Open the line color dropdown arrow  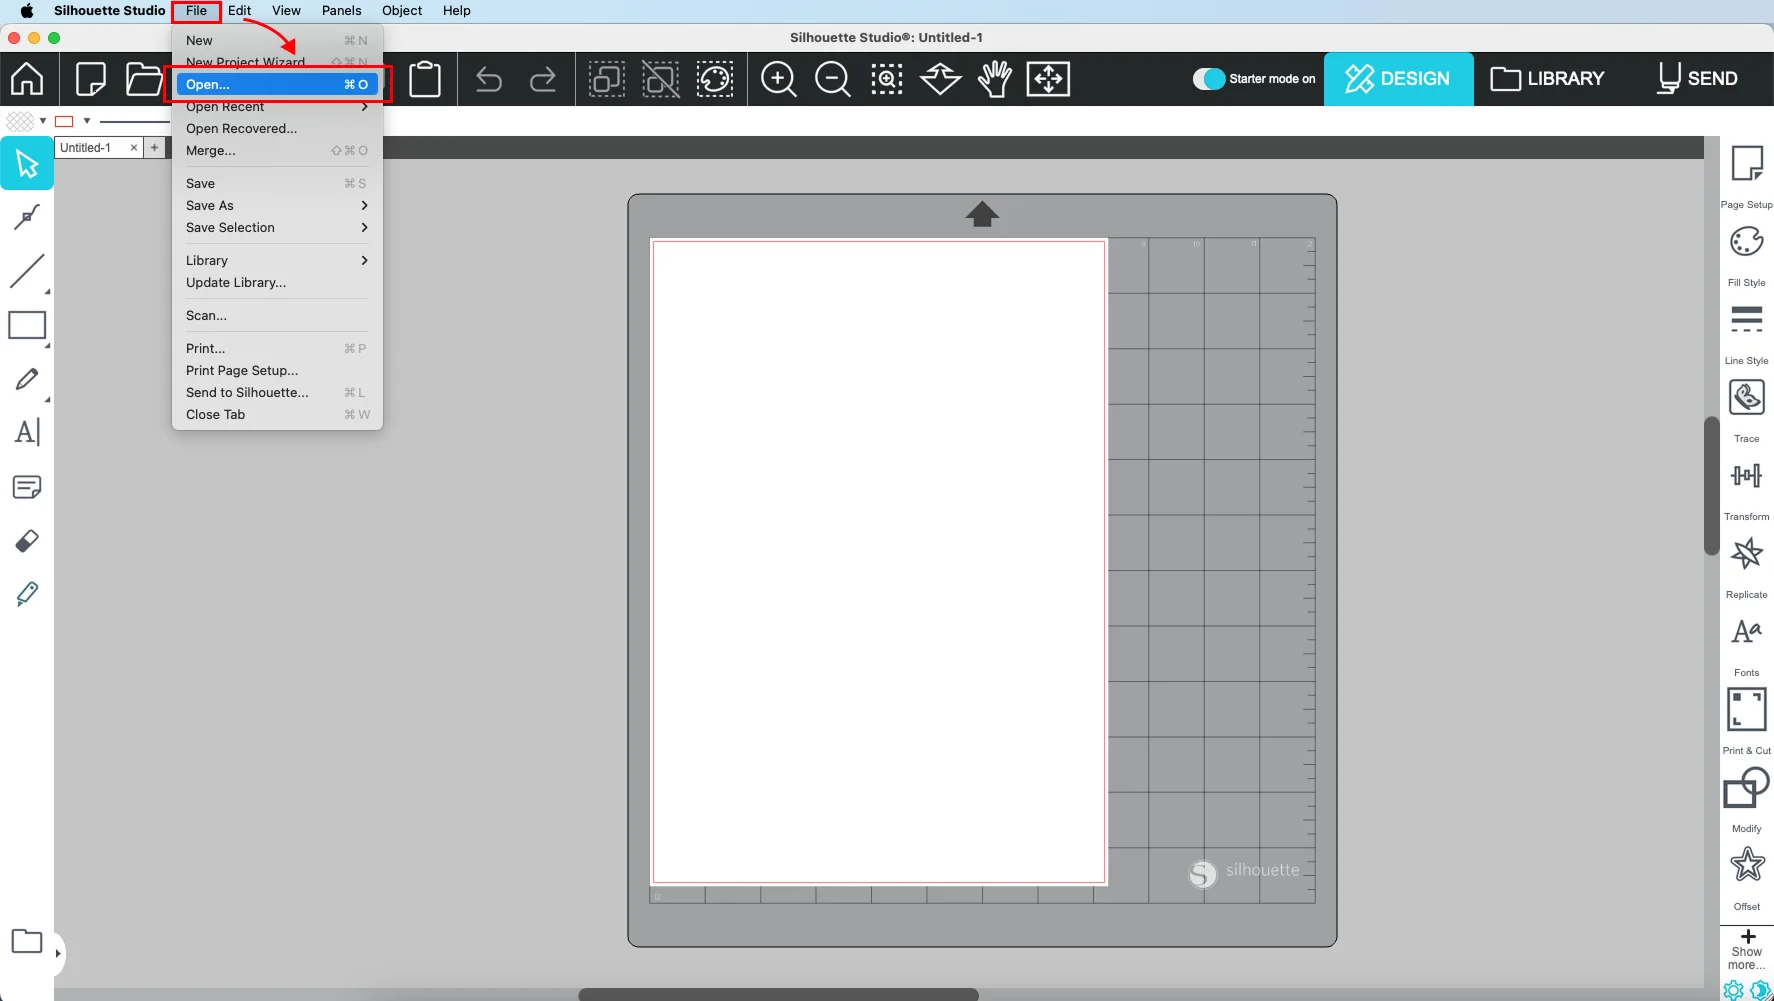(87, 121)
